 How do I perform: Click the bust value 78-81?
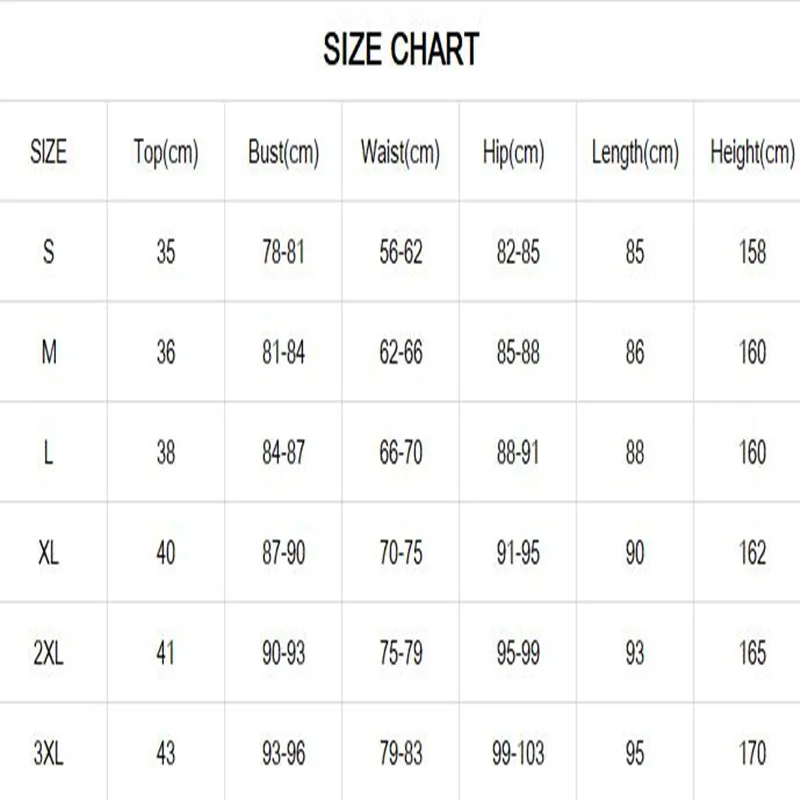tap(283, 252)
